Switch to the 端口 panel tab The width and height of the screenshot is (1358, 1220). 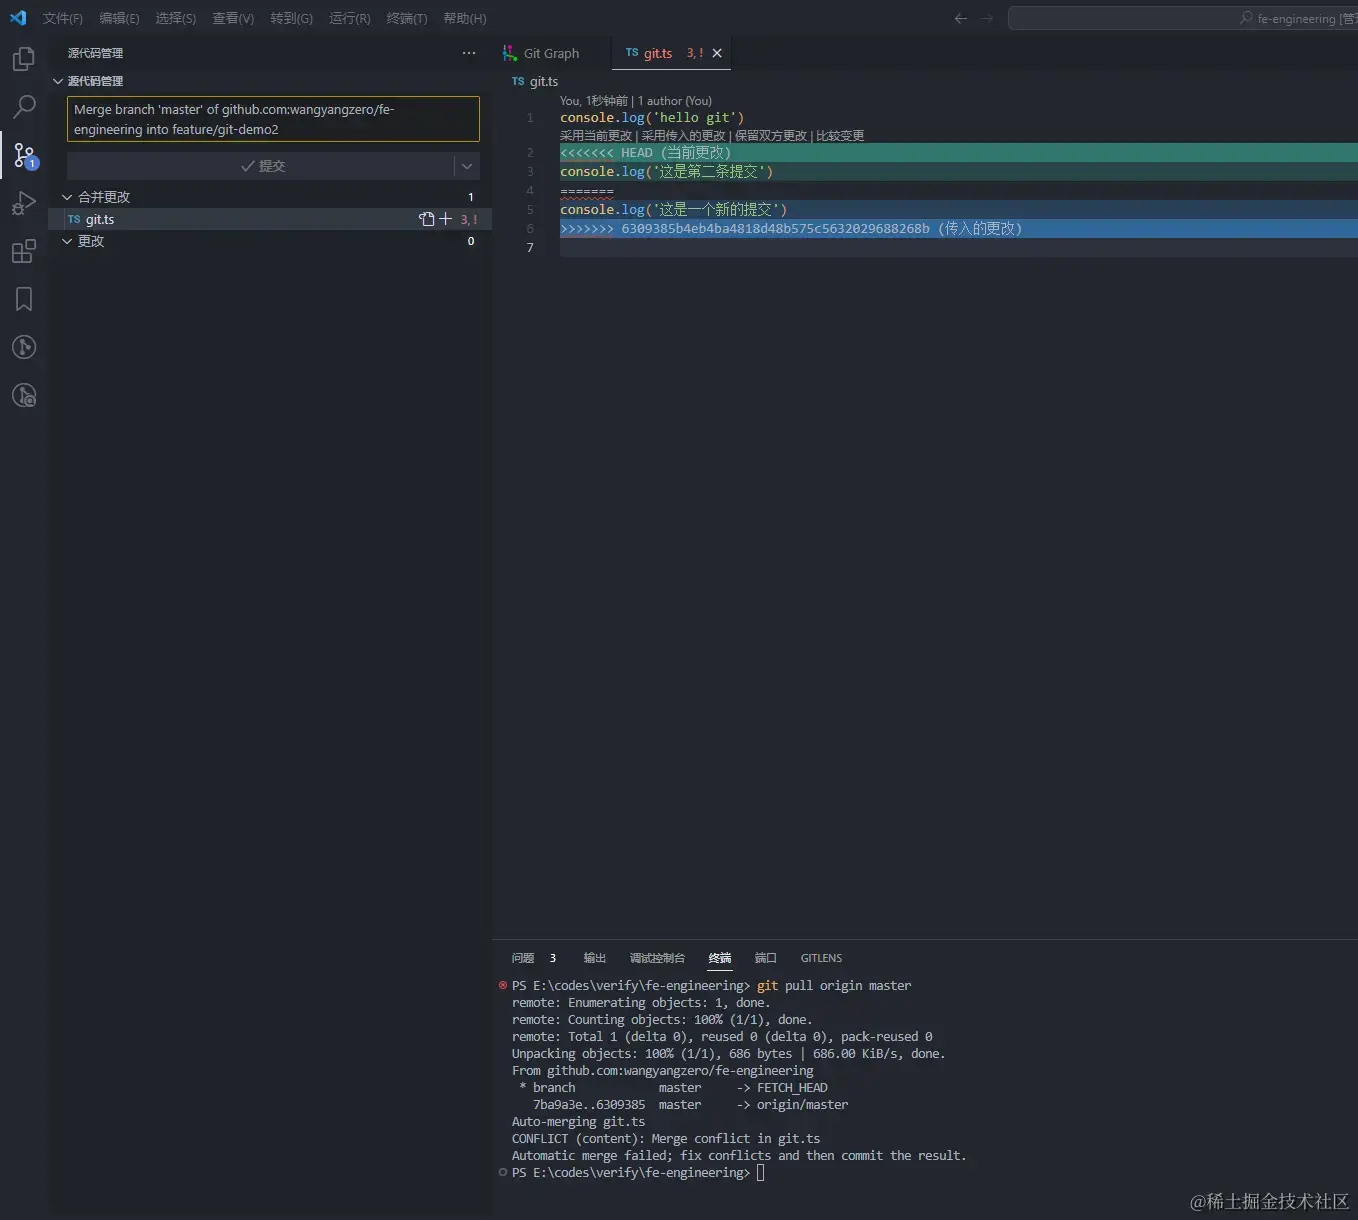tap(766, 958)
